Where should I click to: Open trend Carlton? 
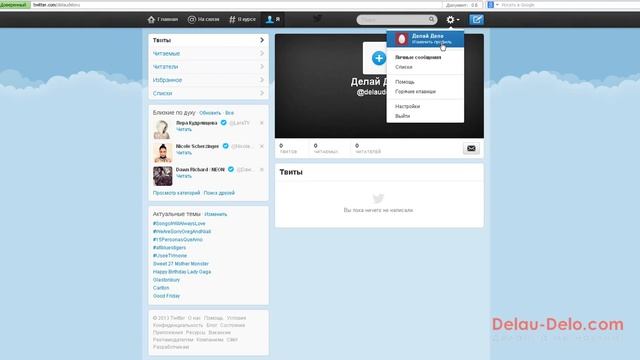[x=161, y=288]
